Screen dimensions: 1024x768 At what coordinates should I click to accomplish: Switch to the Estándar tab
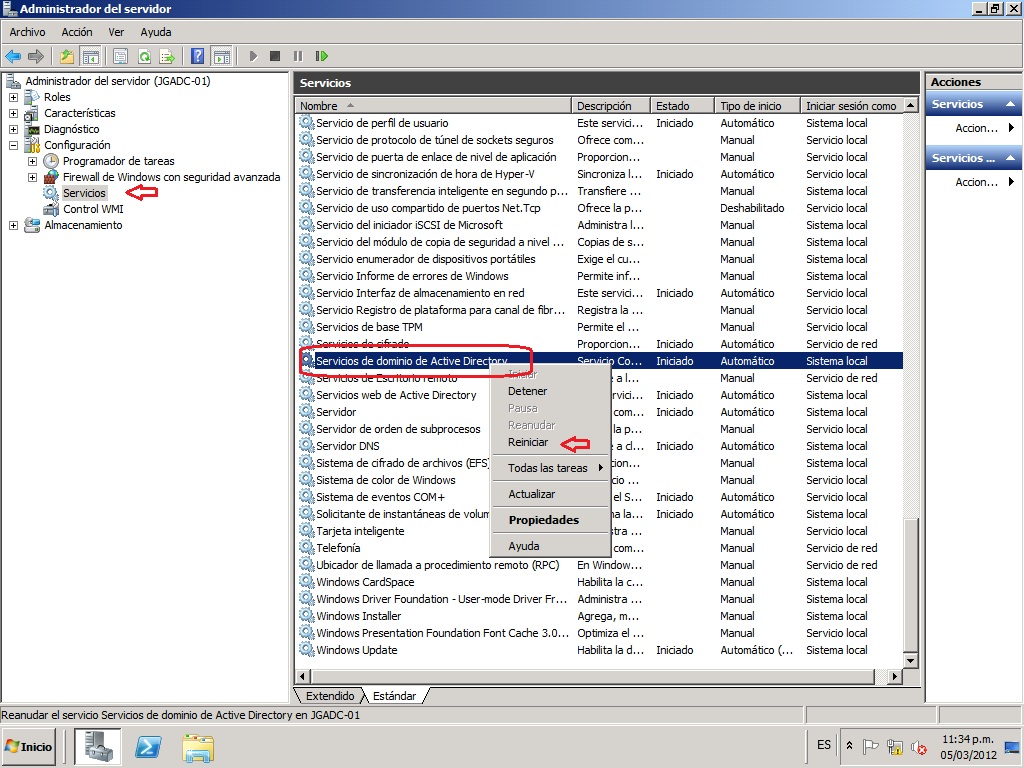point(394,696)
